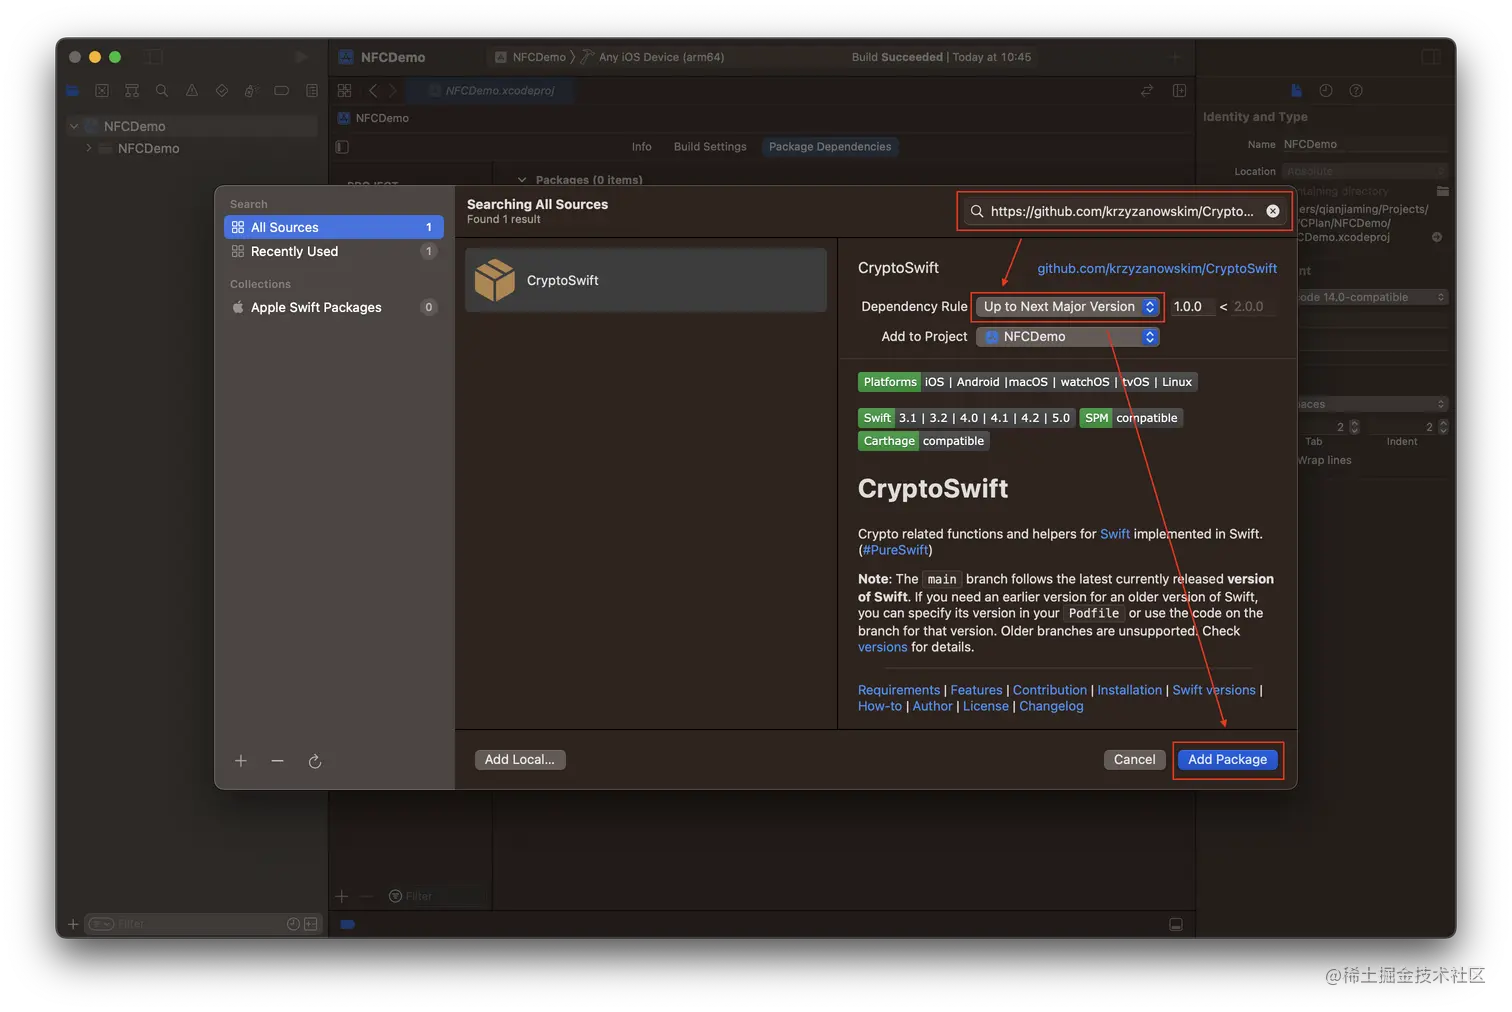Click the Add Package button
The width and height of the screenshot is (1512, 1012).
(1227, 760)
